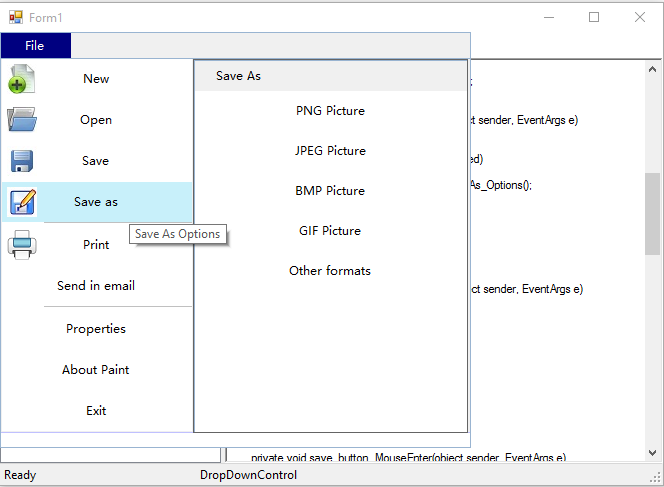Open Other formats option

(x=330, y=271)
